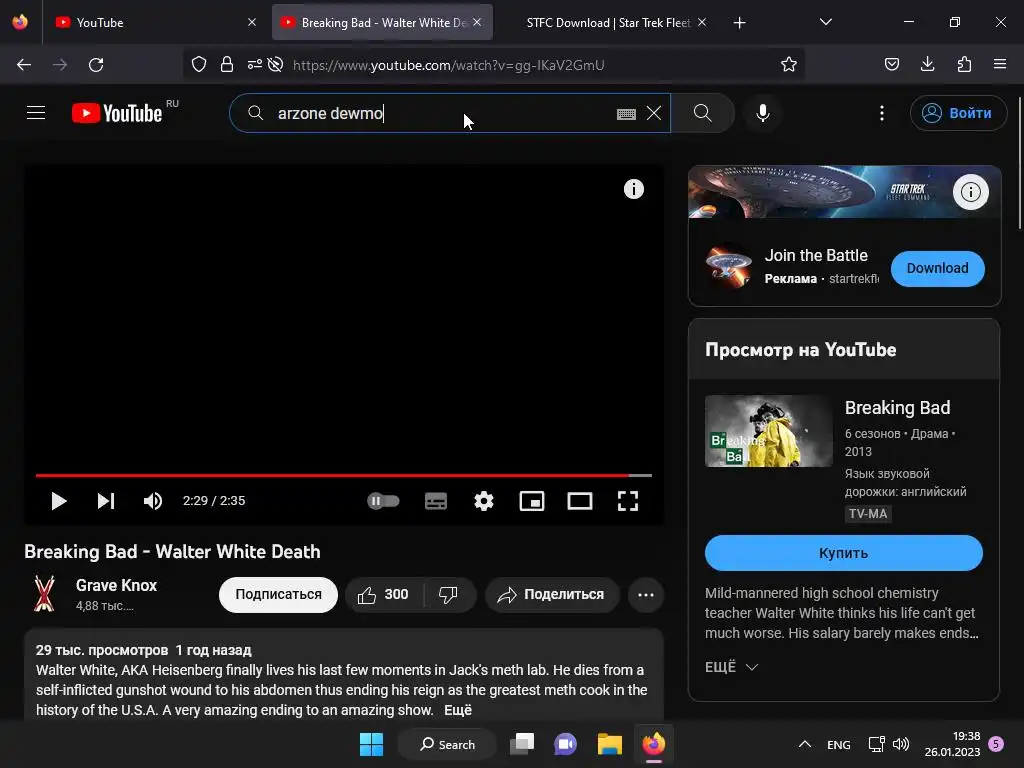Enter fullscreen mode
Screen dimensions: 1024x768
click(x=628, y=501)
